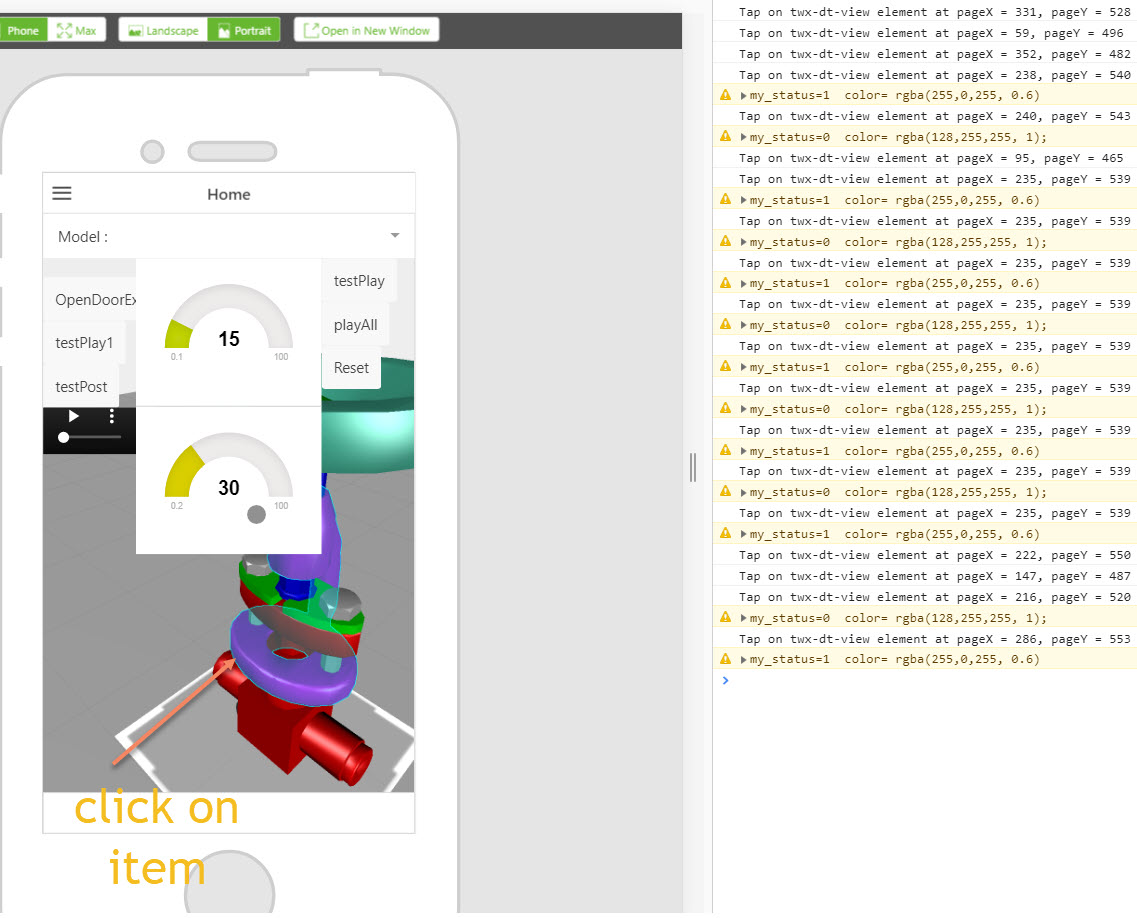Viewport: 1137px width, 918px height.
Task: Select the Phone preview mode icon
Action: pos(22,30)
